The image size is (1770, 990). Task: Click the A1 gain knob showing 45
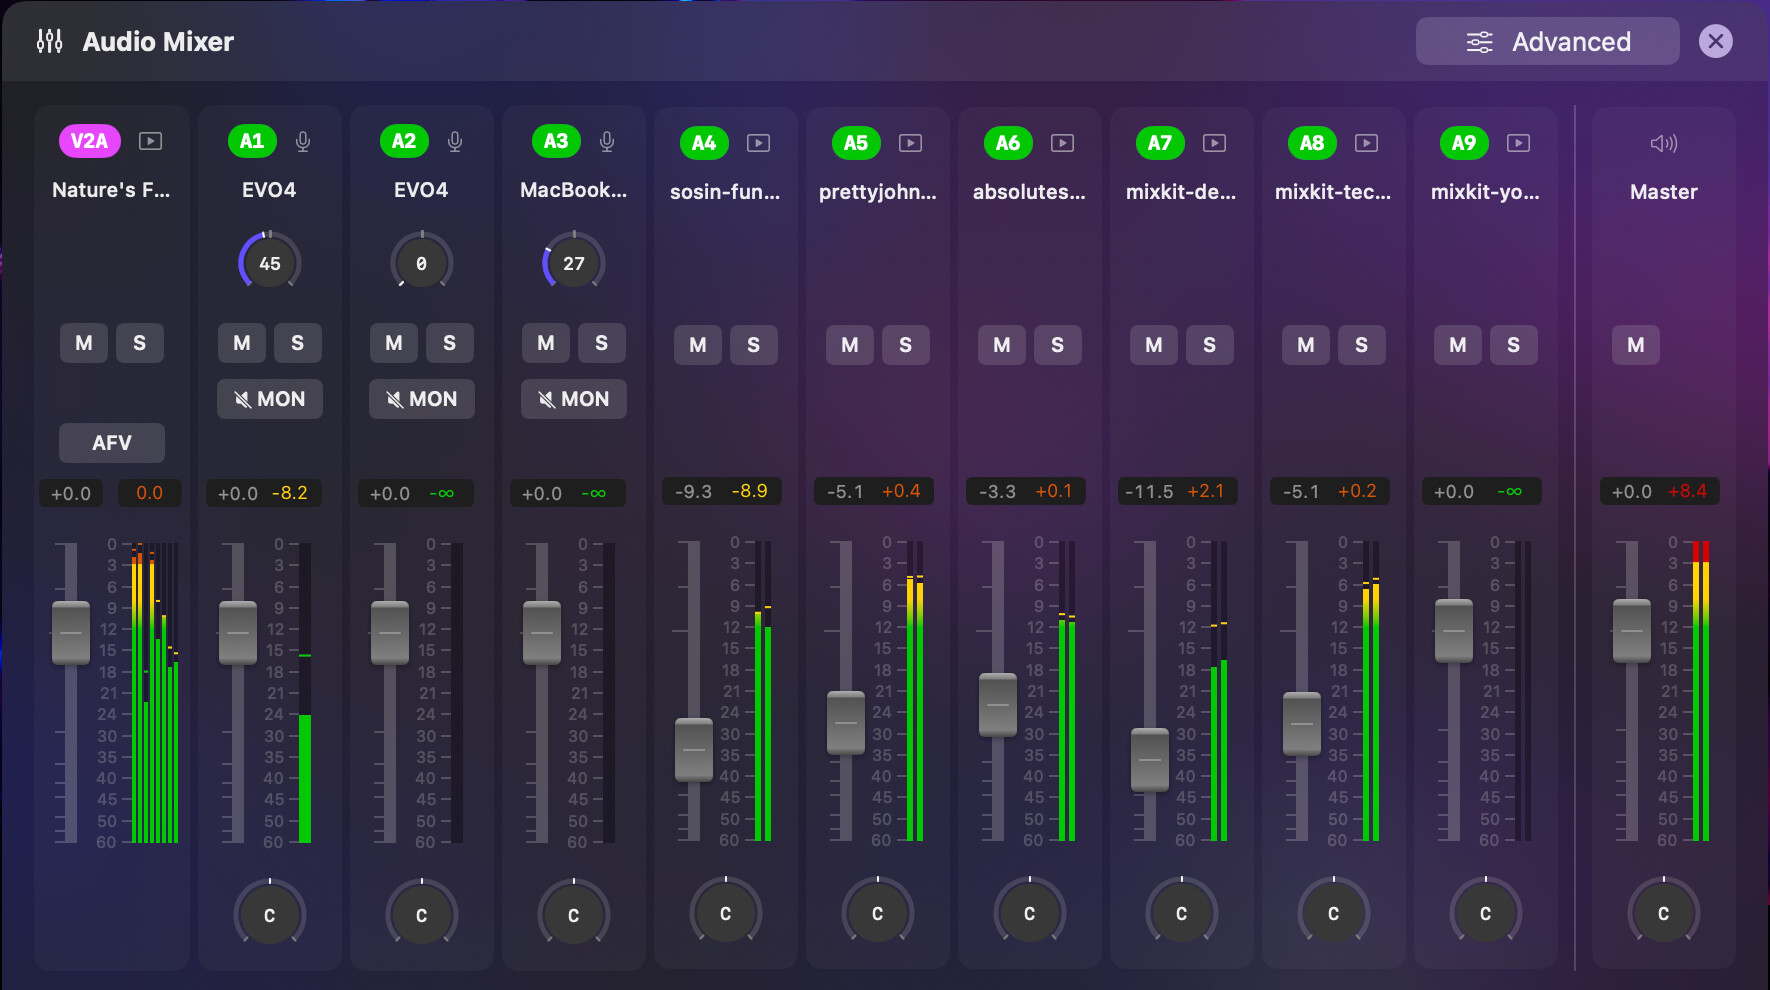(x=270, y=263)
